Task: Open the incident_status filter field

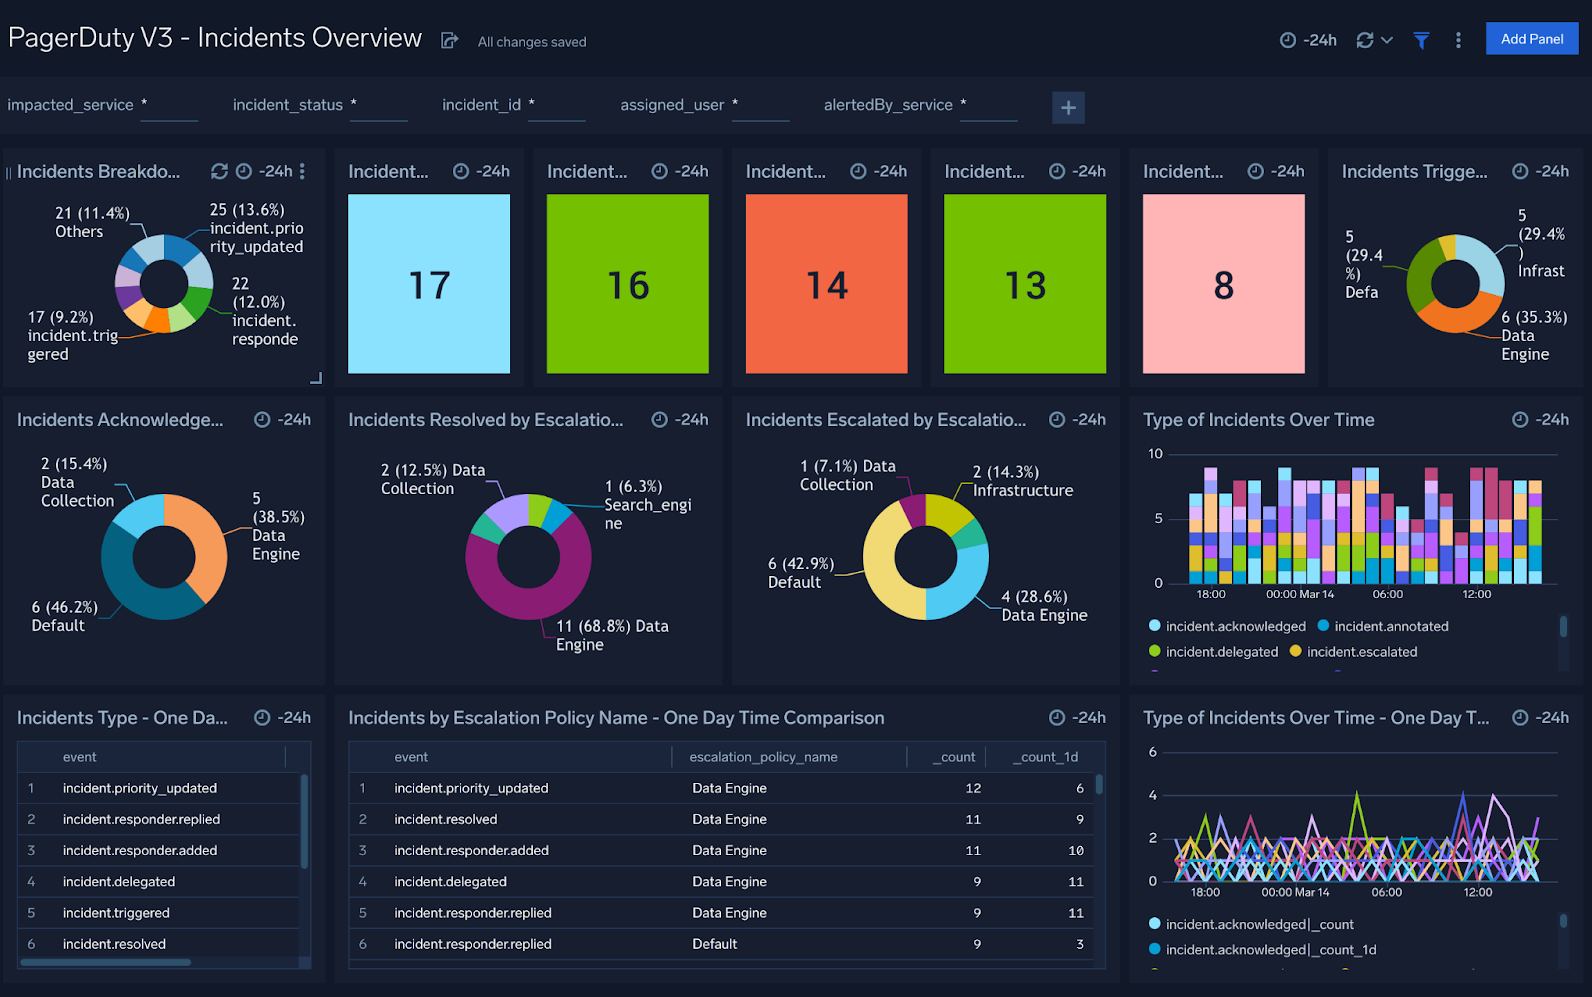Action: click(x=379, y=106)
